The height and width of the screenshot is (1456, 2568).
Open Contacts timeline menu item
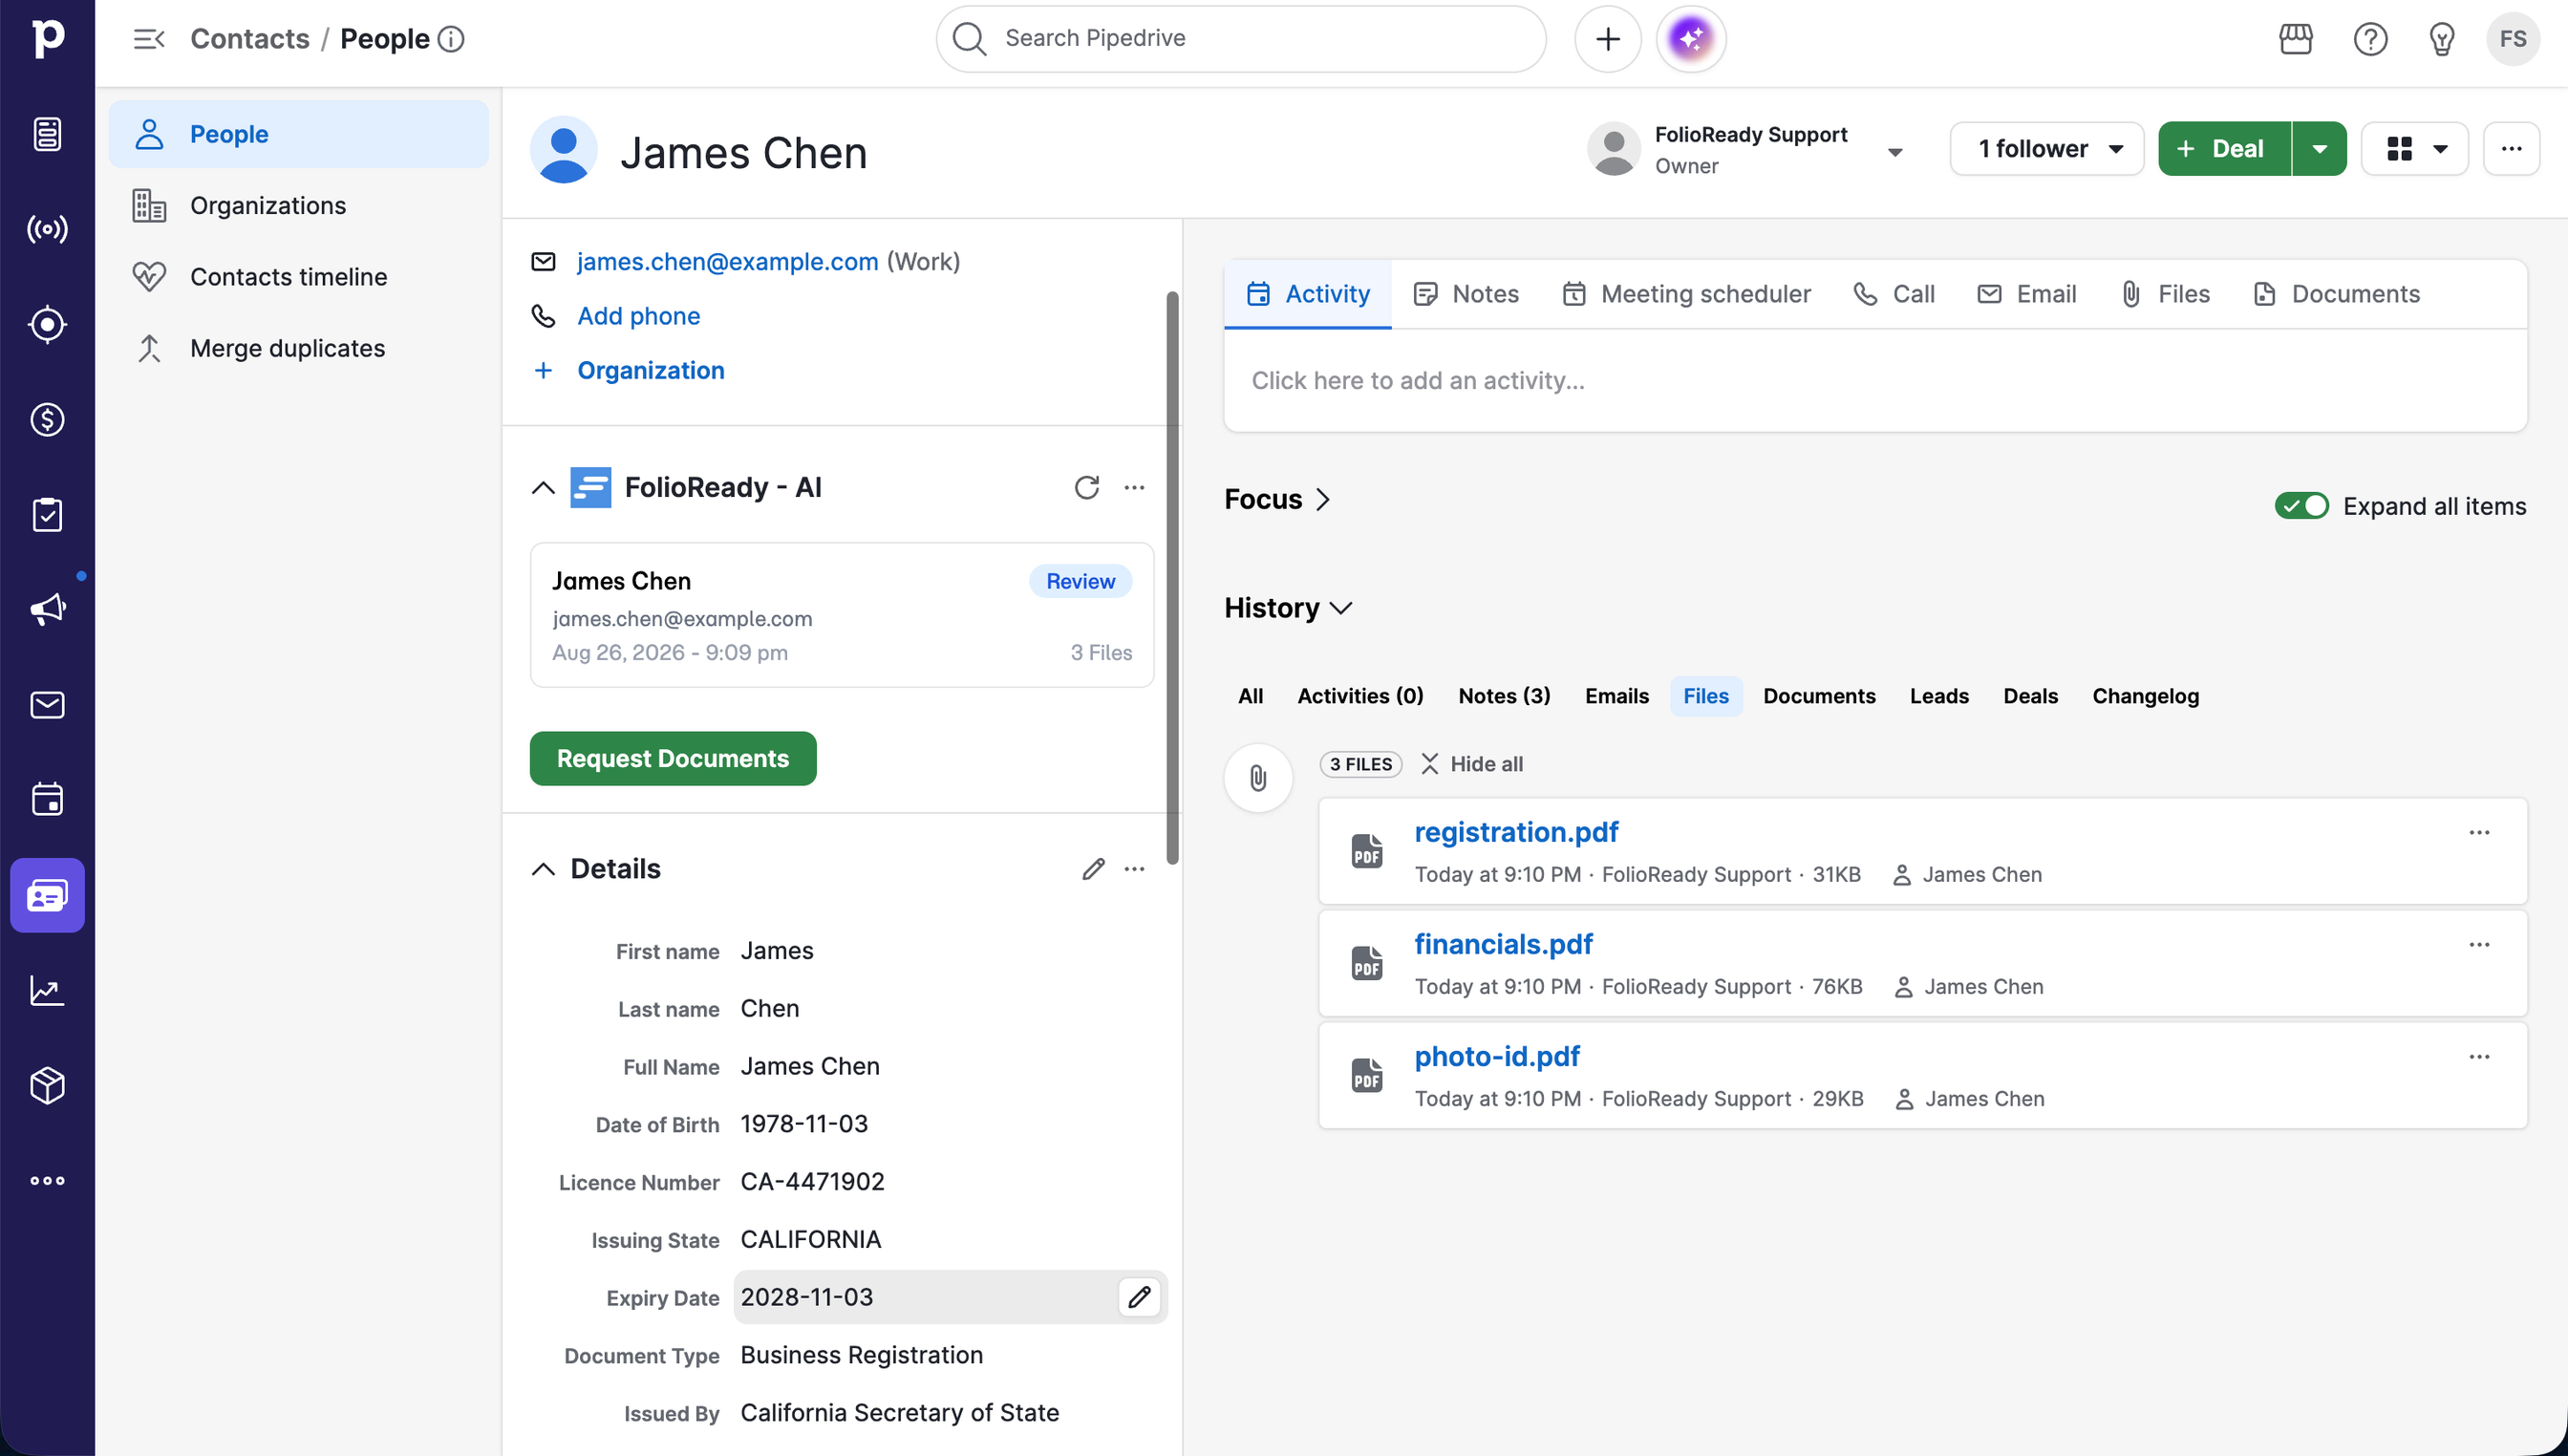(298, 277)
